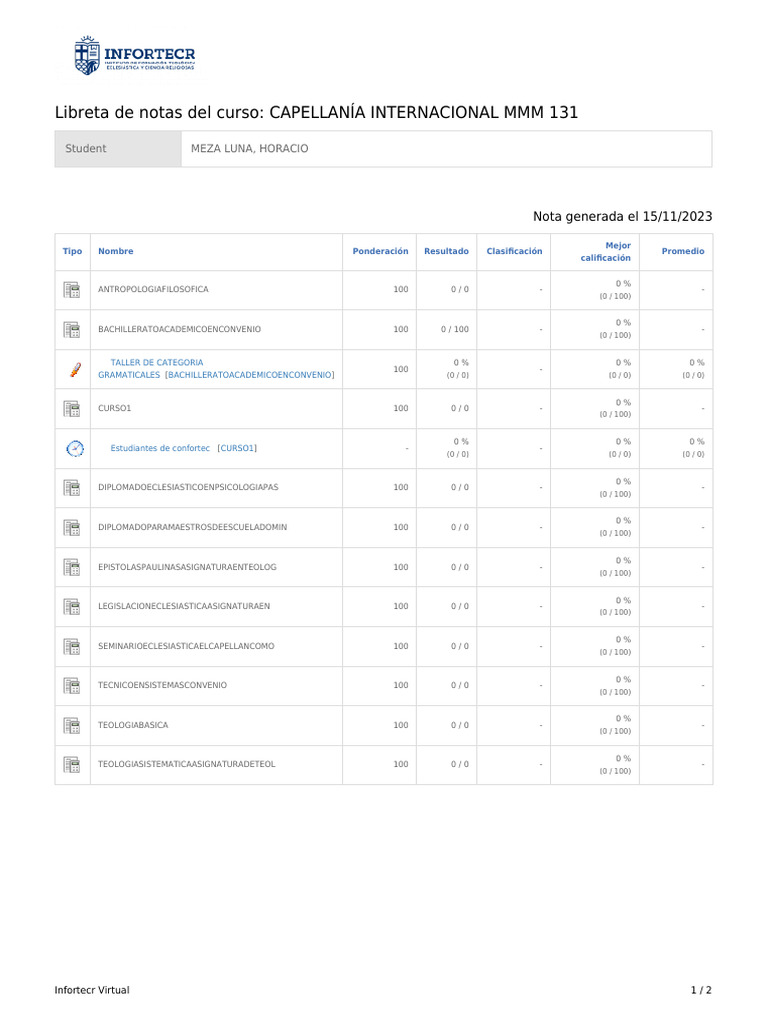Click the CURSO1 category icon
This screenshot has height=1024, width=768.
[x=72, y=408]
